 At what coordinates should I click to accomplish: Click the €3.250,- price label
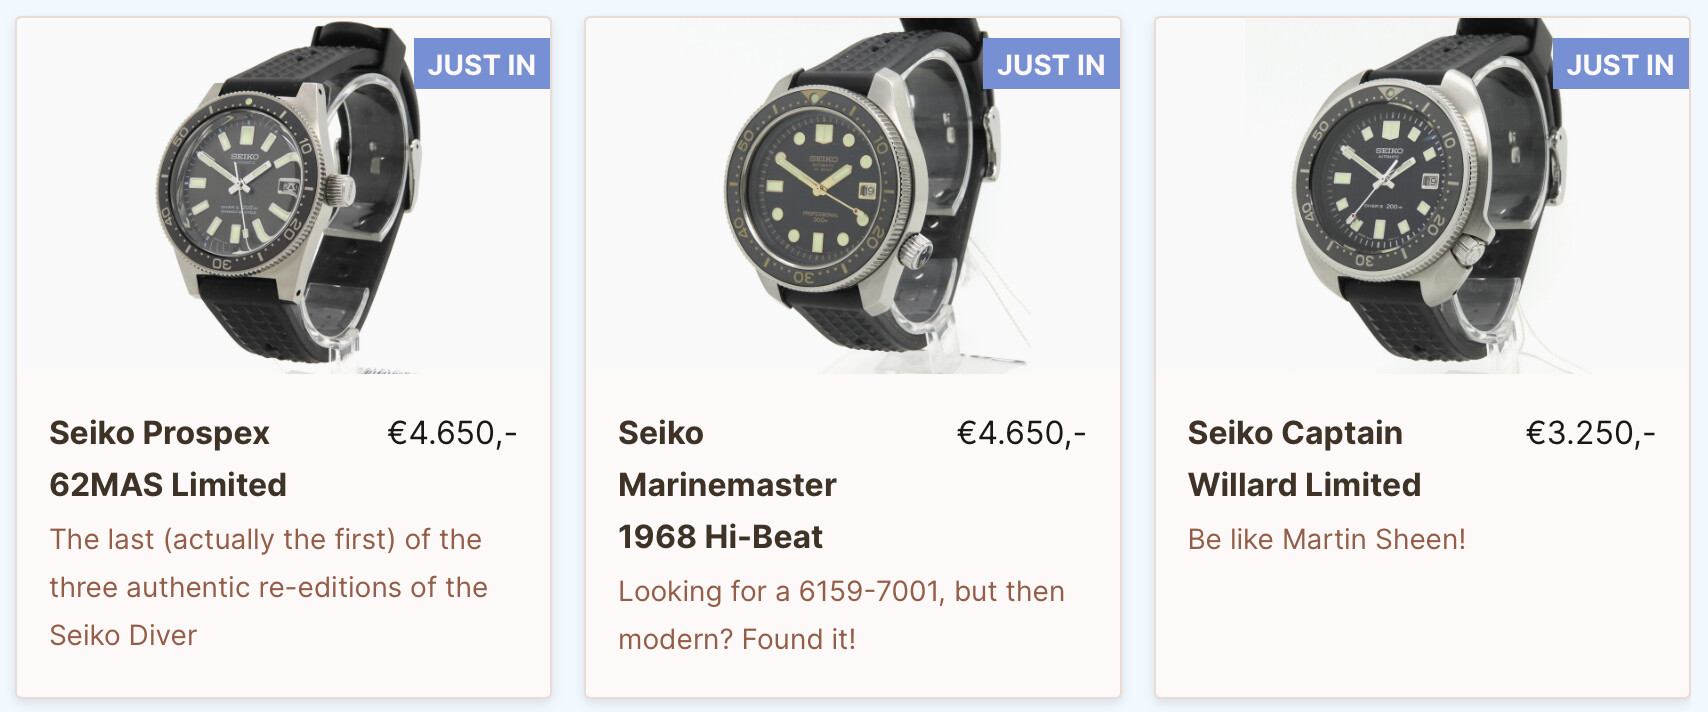[1590, 433]
